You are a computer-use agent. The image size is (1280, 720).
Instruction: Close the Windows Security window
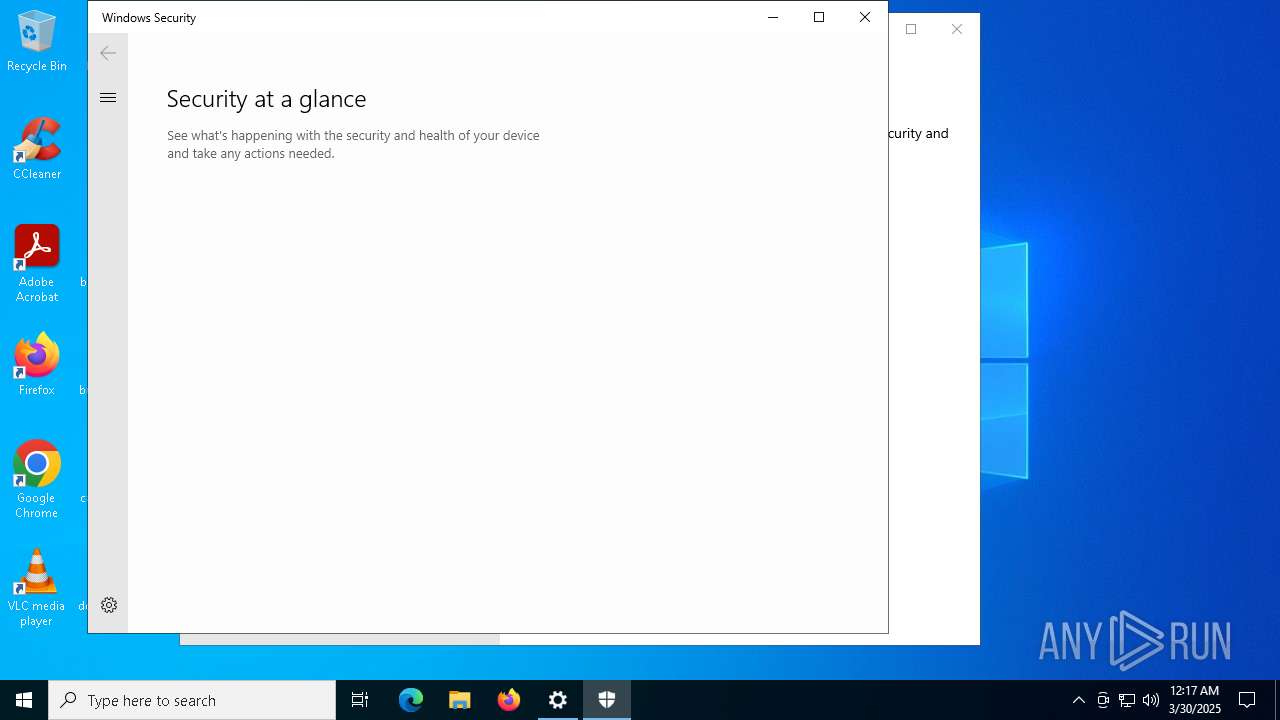tap(865, 17)
